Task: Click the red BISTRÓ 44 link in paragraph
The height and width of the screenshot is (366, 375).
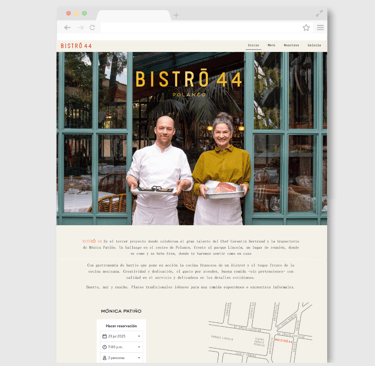Action: 92,241
